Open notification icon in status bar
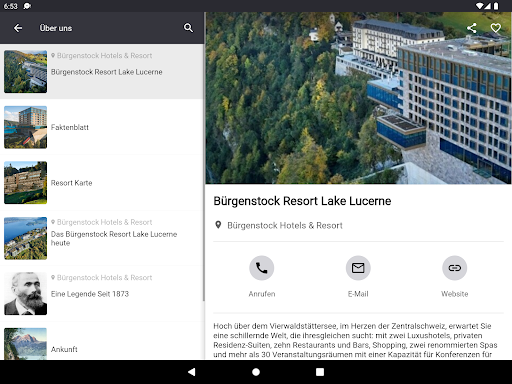Viewport: 512px width, 384px height. [27, 6]
